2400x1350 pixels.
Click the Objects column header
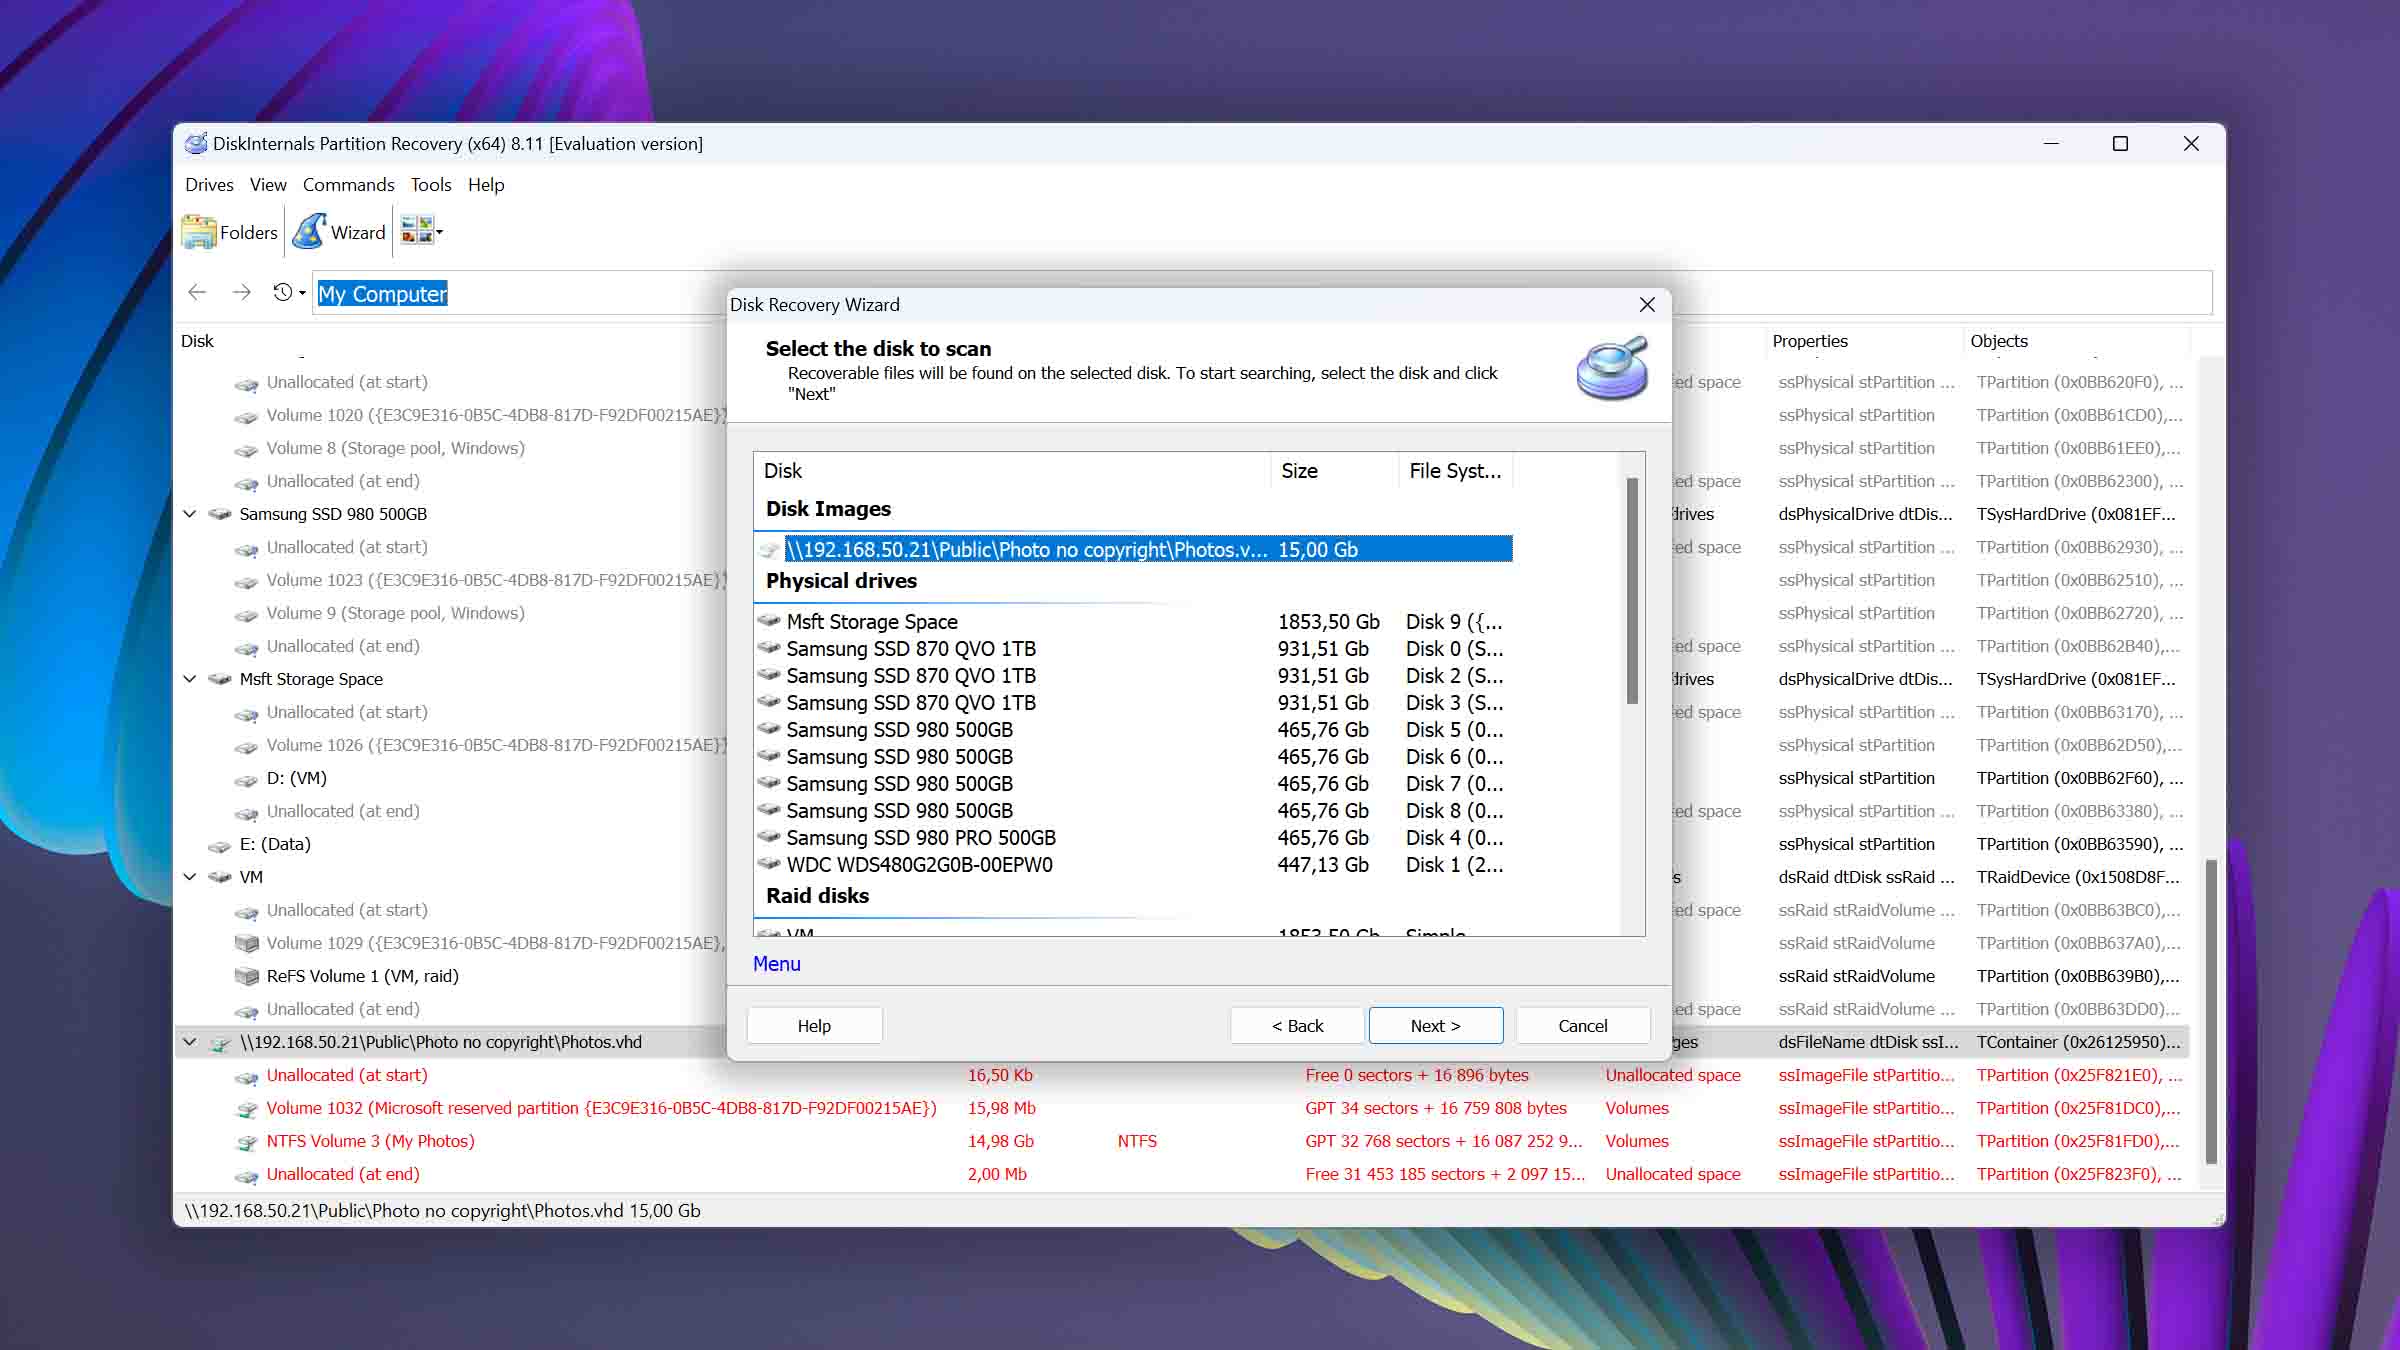tap(1999, 341)
